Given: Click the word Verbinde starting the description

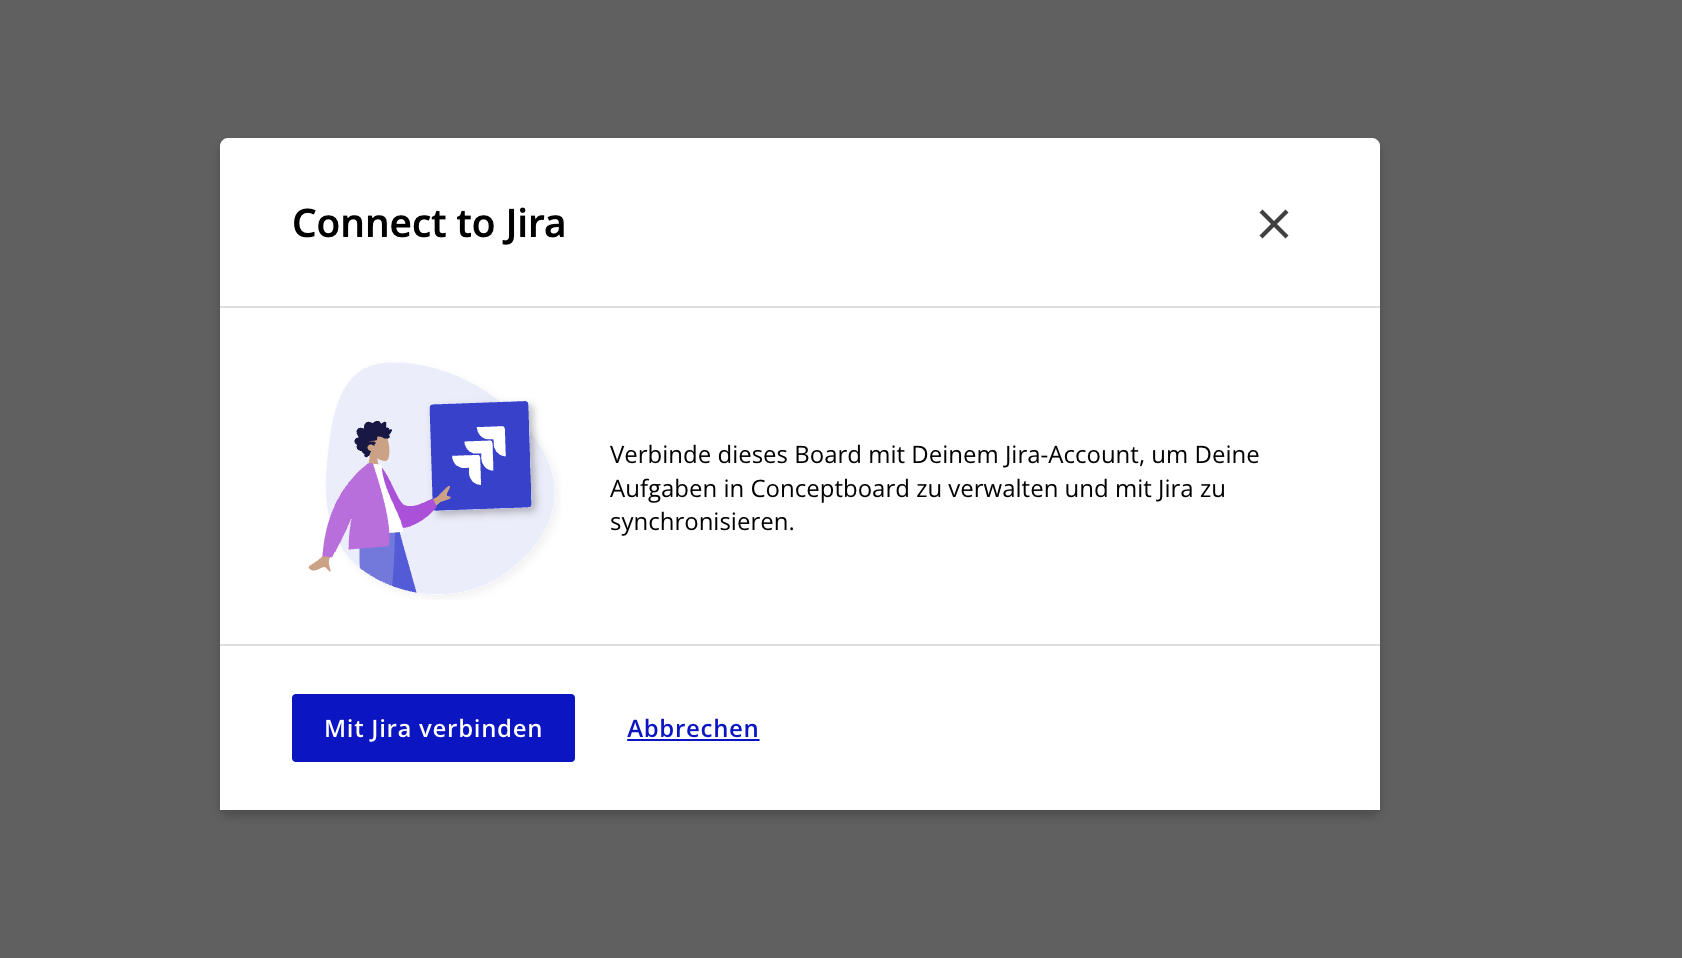Looking at the screenshot, I should (x=660, y=455).
